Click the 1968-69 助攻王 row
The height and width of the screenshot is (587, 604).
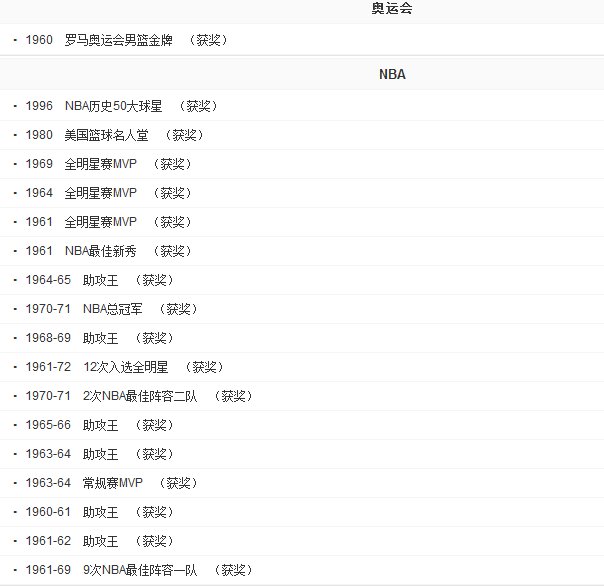(x=302, y=338)
